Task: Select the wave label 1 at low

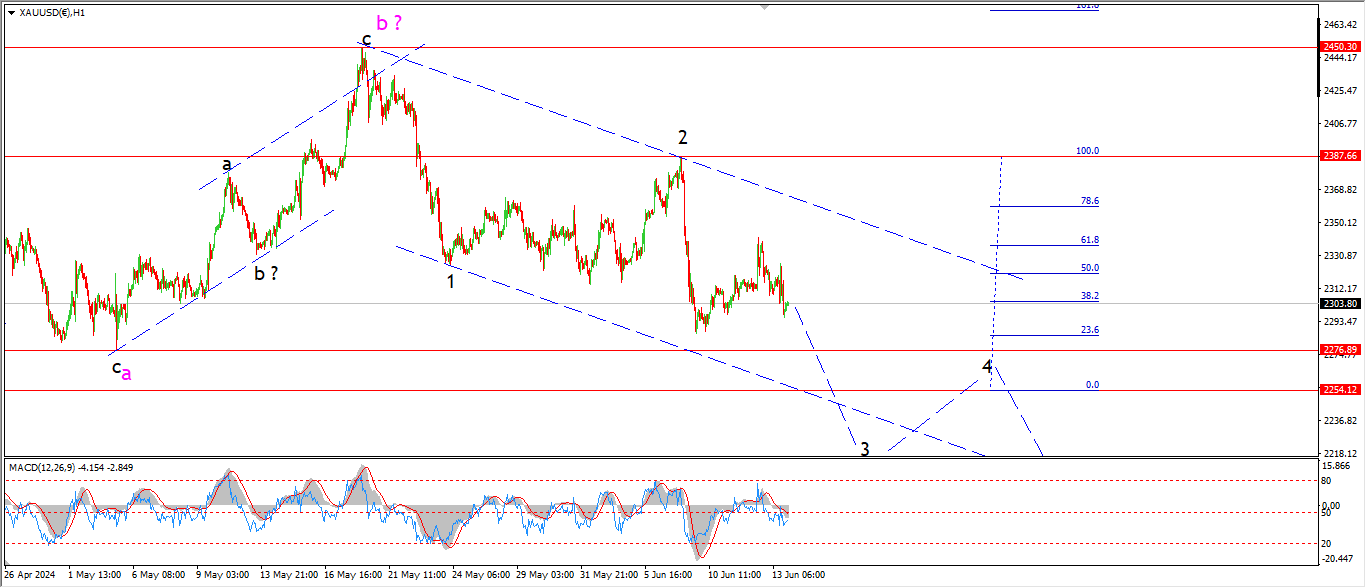Action: 451,281
